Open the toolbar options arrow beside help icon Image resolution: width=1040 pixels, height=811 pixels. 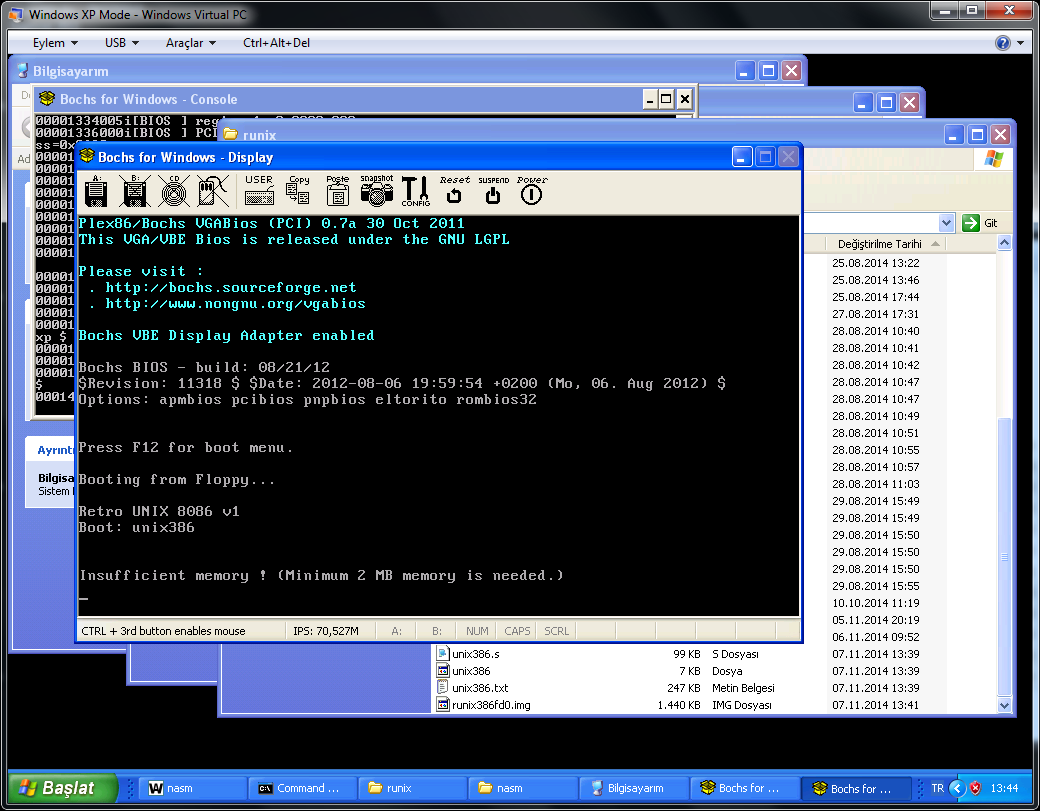[1020, 43]
